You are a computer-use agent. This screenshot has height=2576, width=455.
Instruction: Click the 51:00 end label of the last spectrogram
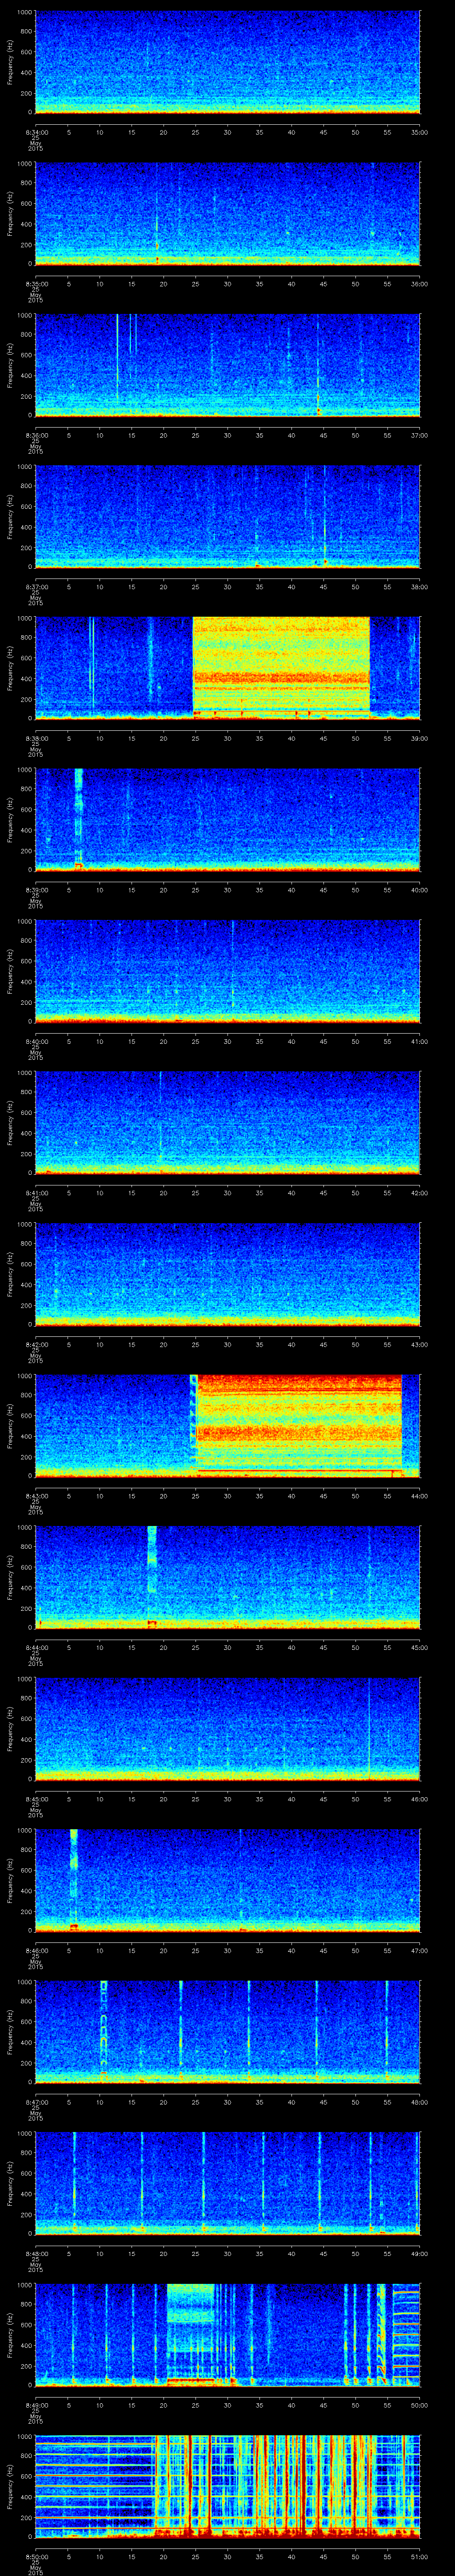(x=419, y=2555)
